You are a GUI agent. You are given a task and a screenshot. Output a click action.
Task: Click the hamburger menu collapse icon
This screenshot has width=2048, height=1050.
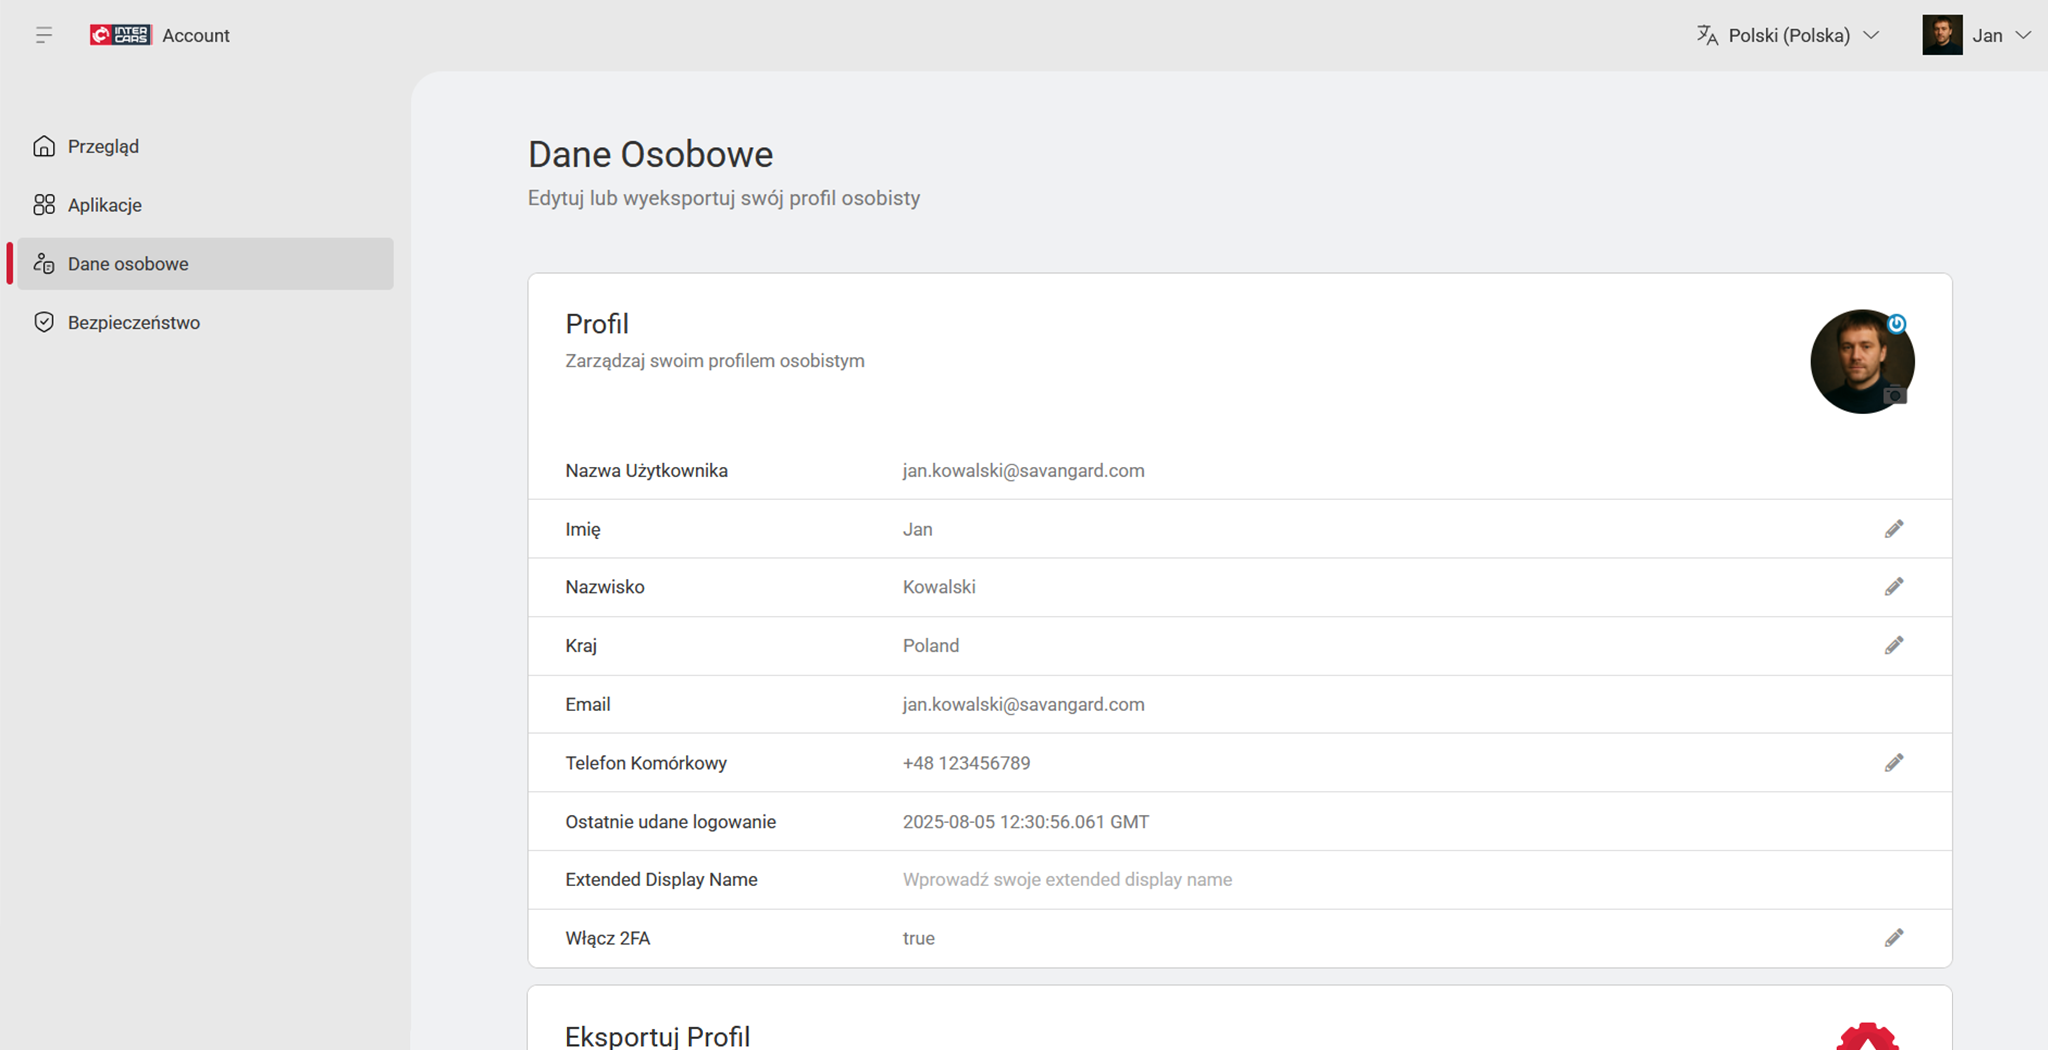coord(43,35)
